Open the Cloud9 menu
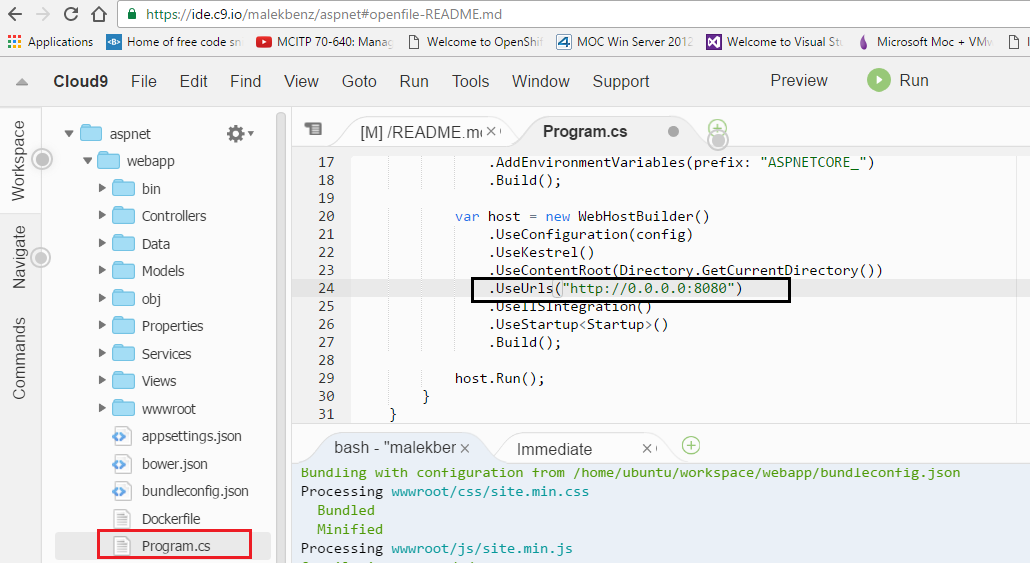1030x563 pixels. tap(81, 81)
